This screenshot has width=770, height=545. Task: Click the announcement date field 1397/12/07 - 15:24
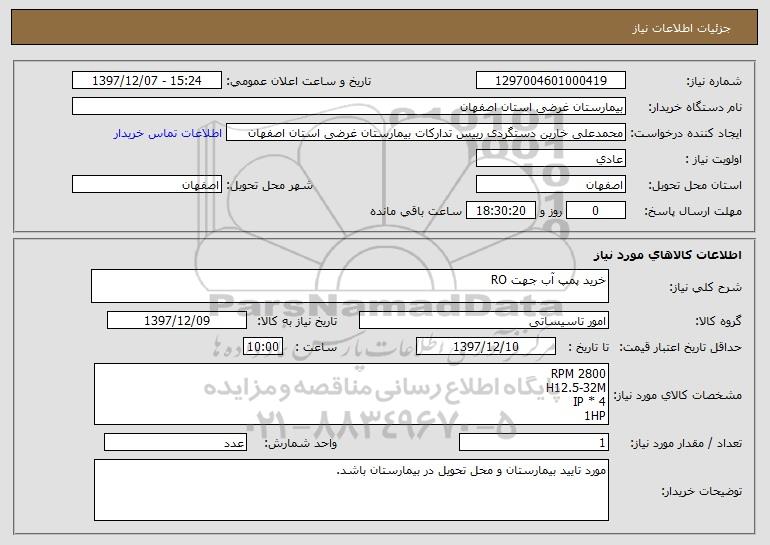(x=147, y=80)
